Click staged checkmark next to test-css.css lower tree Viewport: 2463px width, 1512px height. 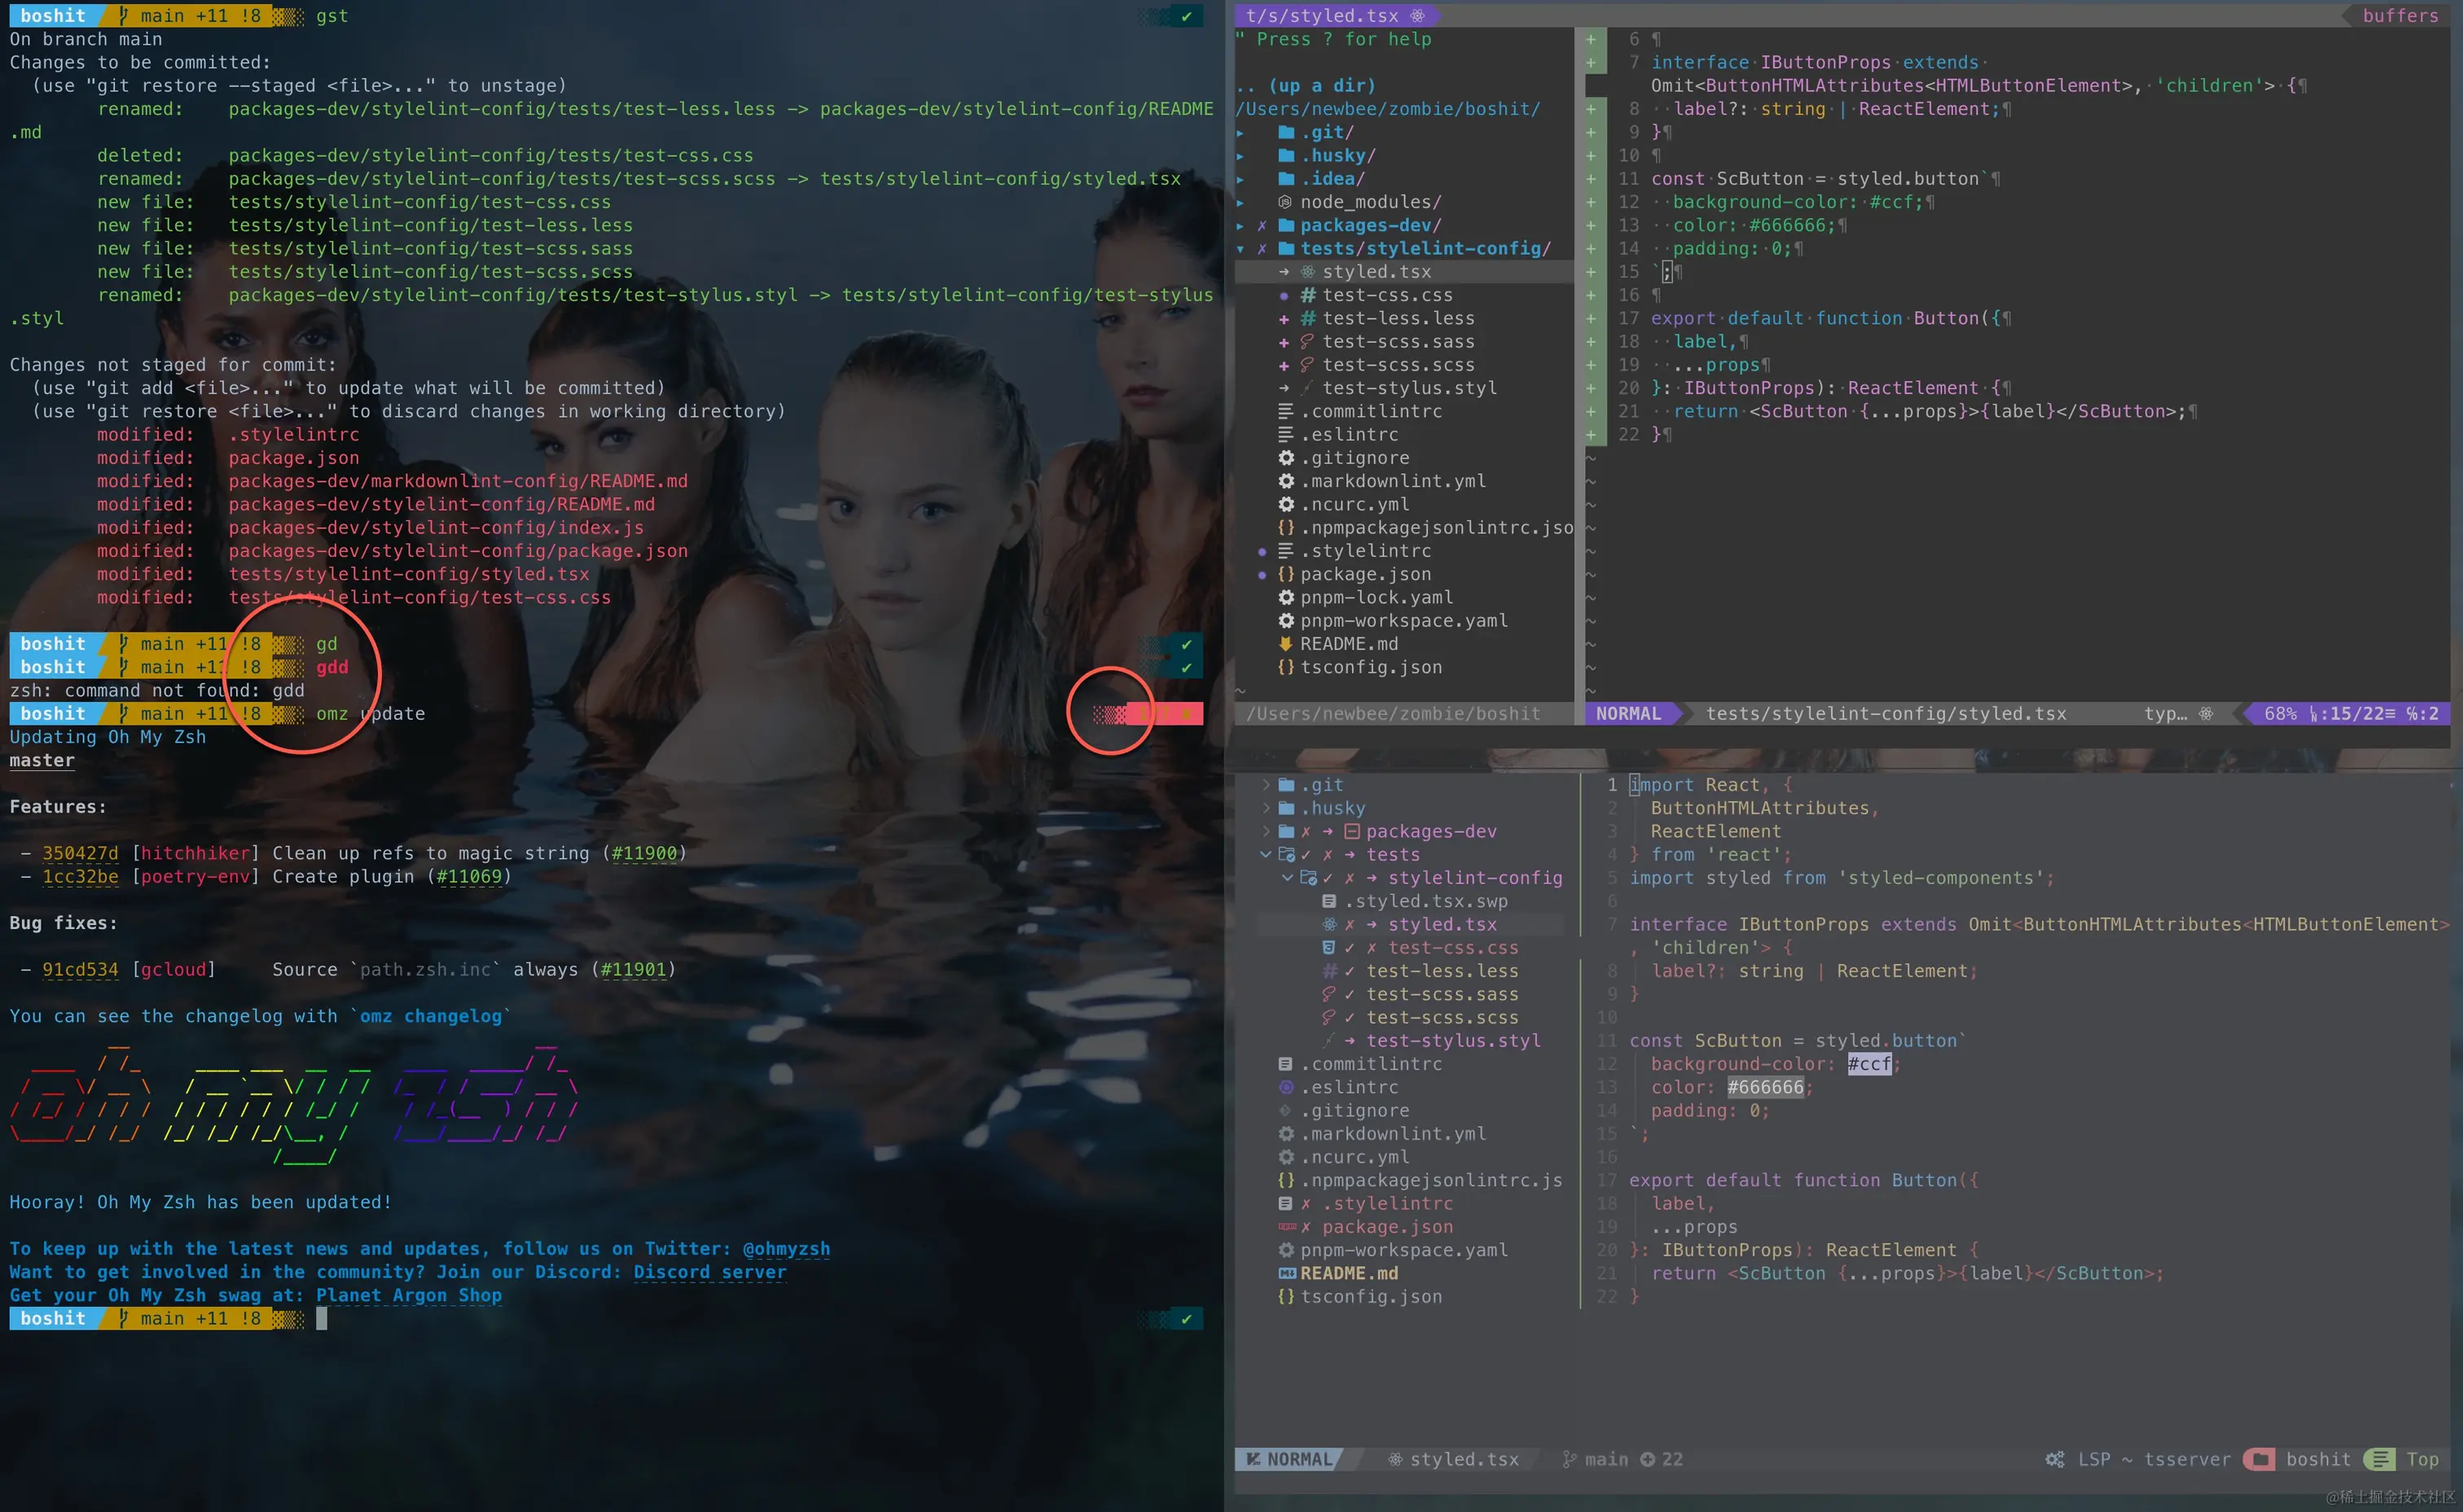(x=1350, y=947)
